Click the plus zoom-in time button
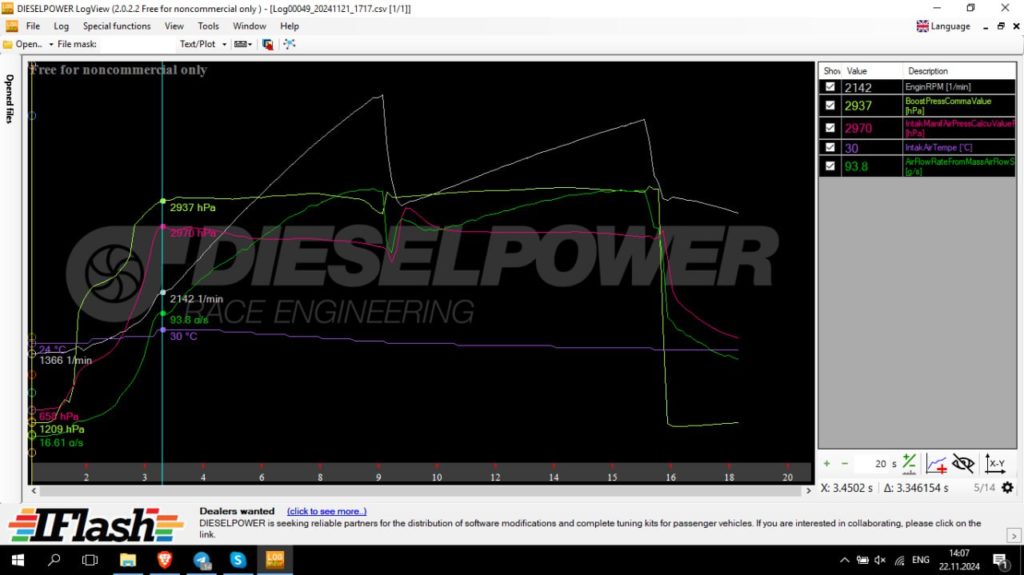 click(x=827, y=463)
